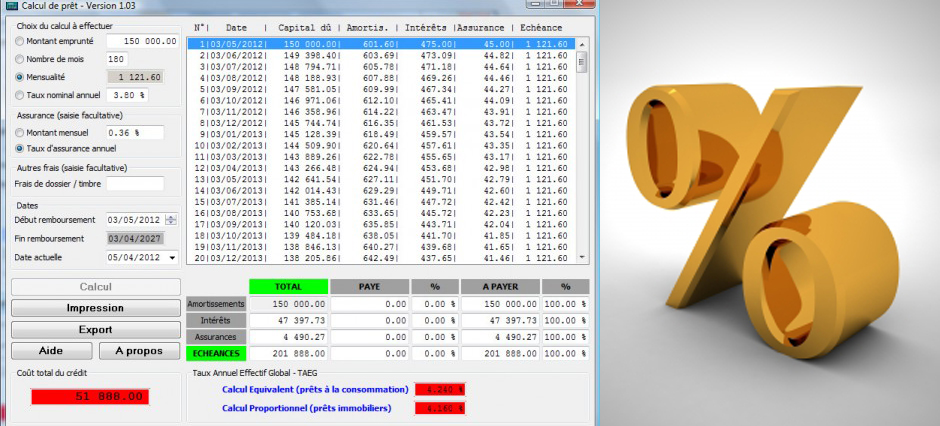This screenshot has height=426, width=940.
Task: Select the Montant emprunté radio button
Action: point(21,41)
